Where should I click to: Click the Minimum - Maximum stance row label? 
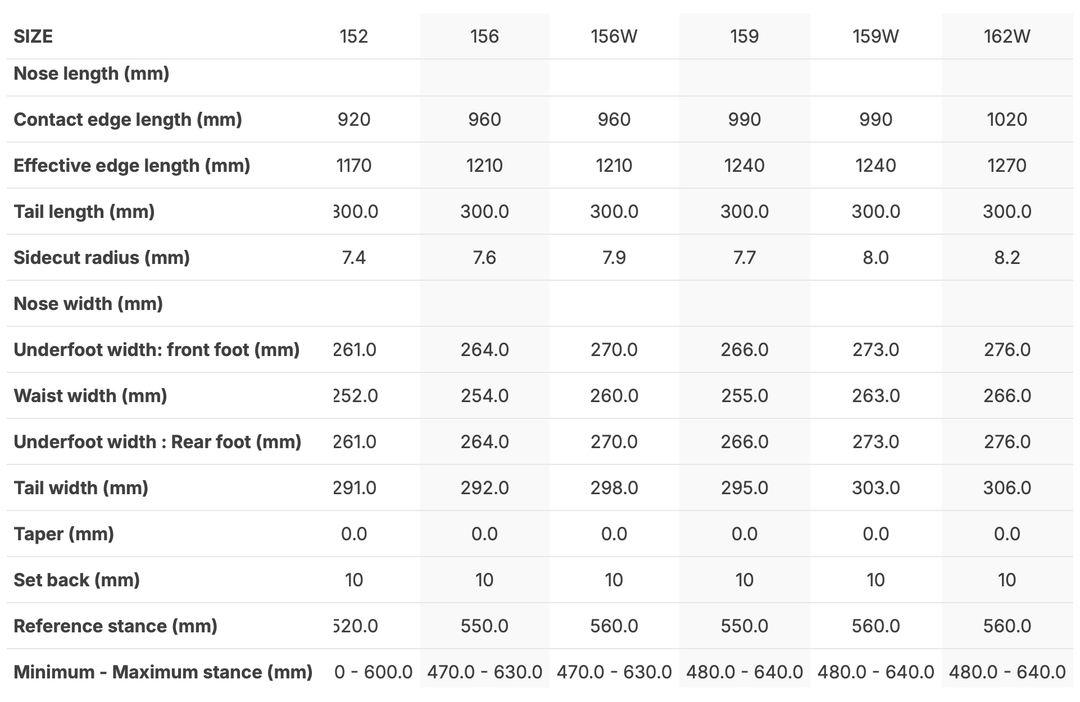[x=163, y=671]
